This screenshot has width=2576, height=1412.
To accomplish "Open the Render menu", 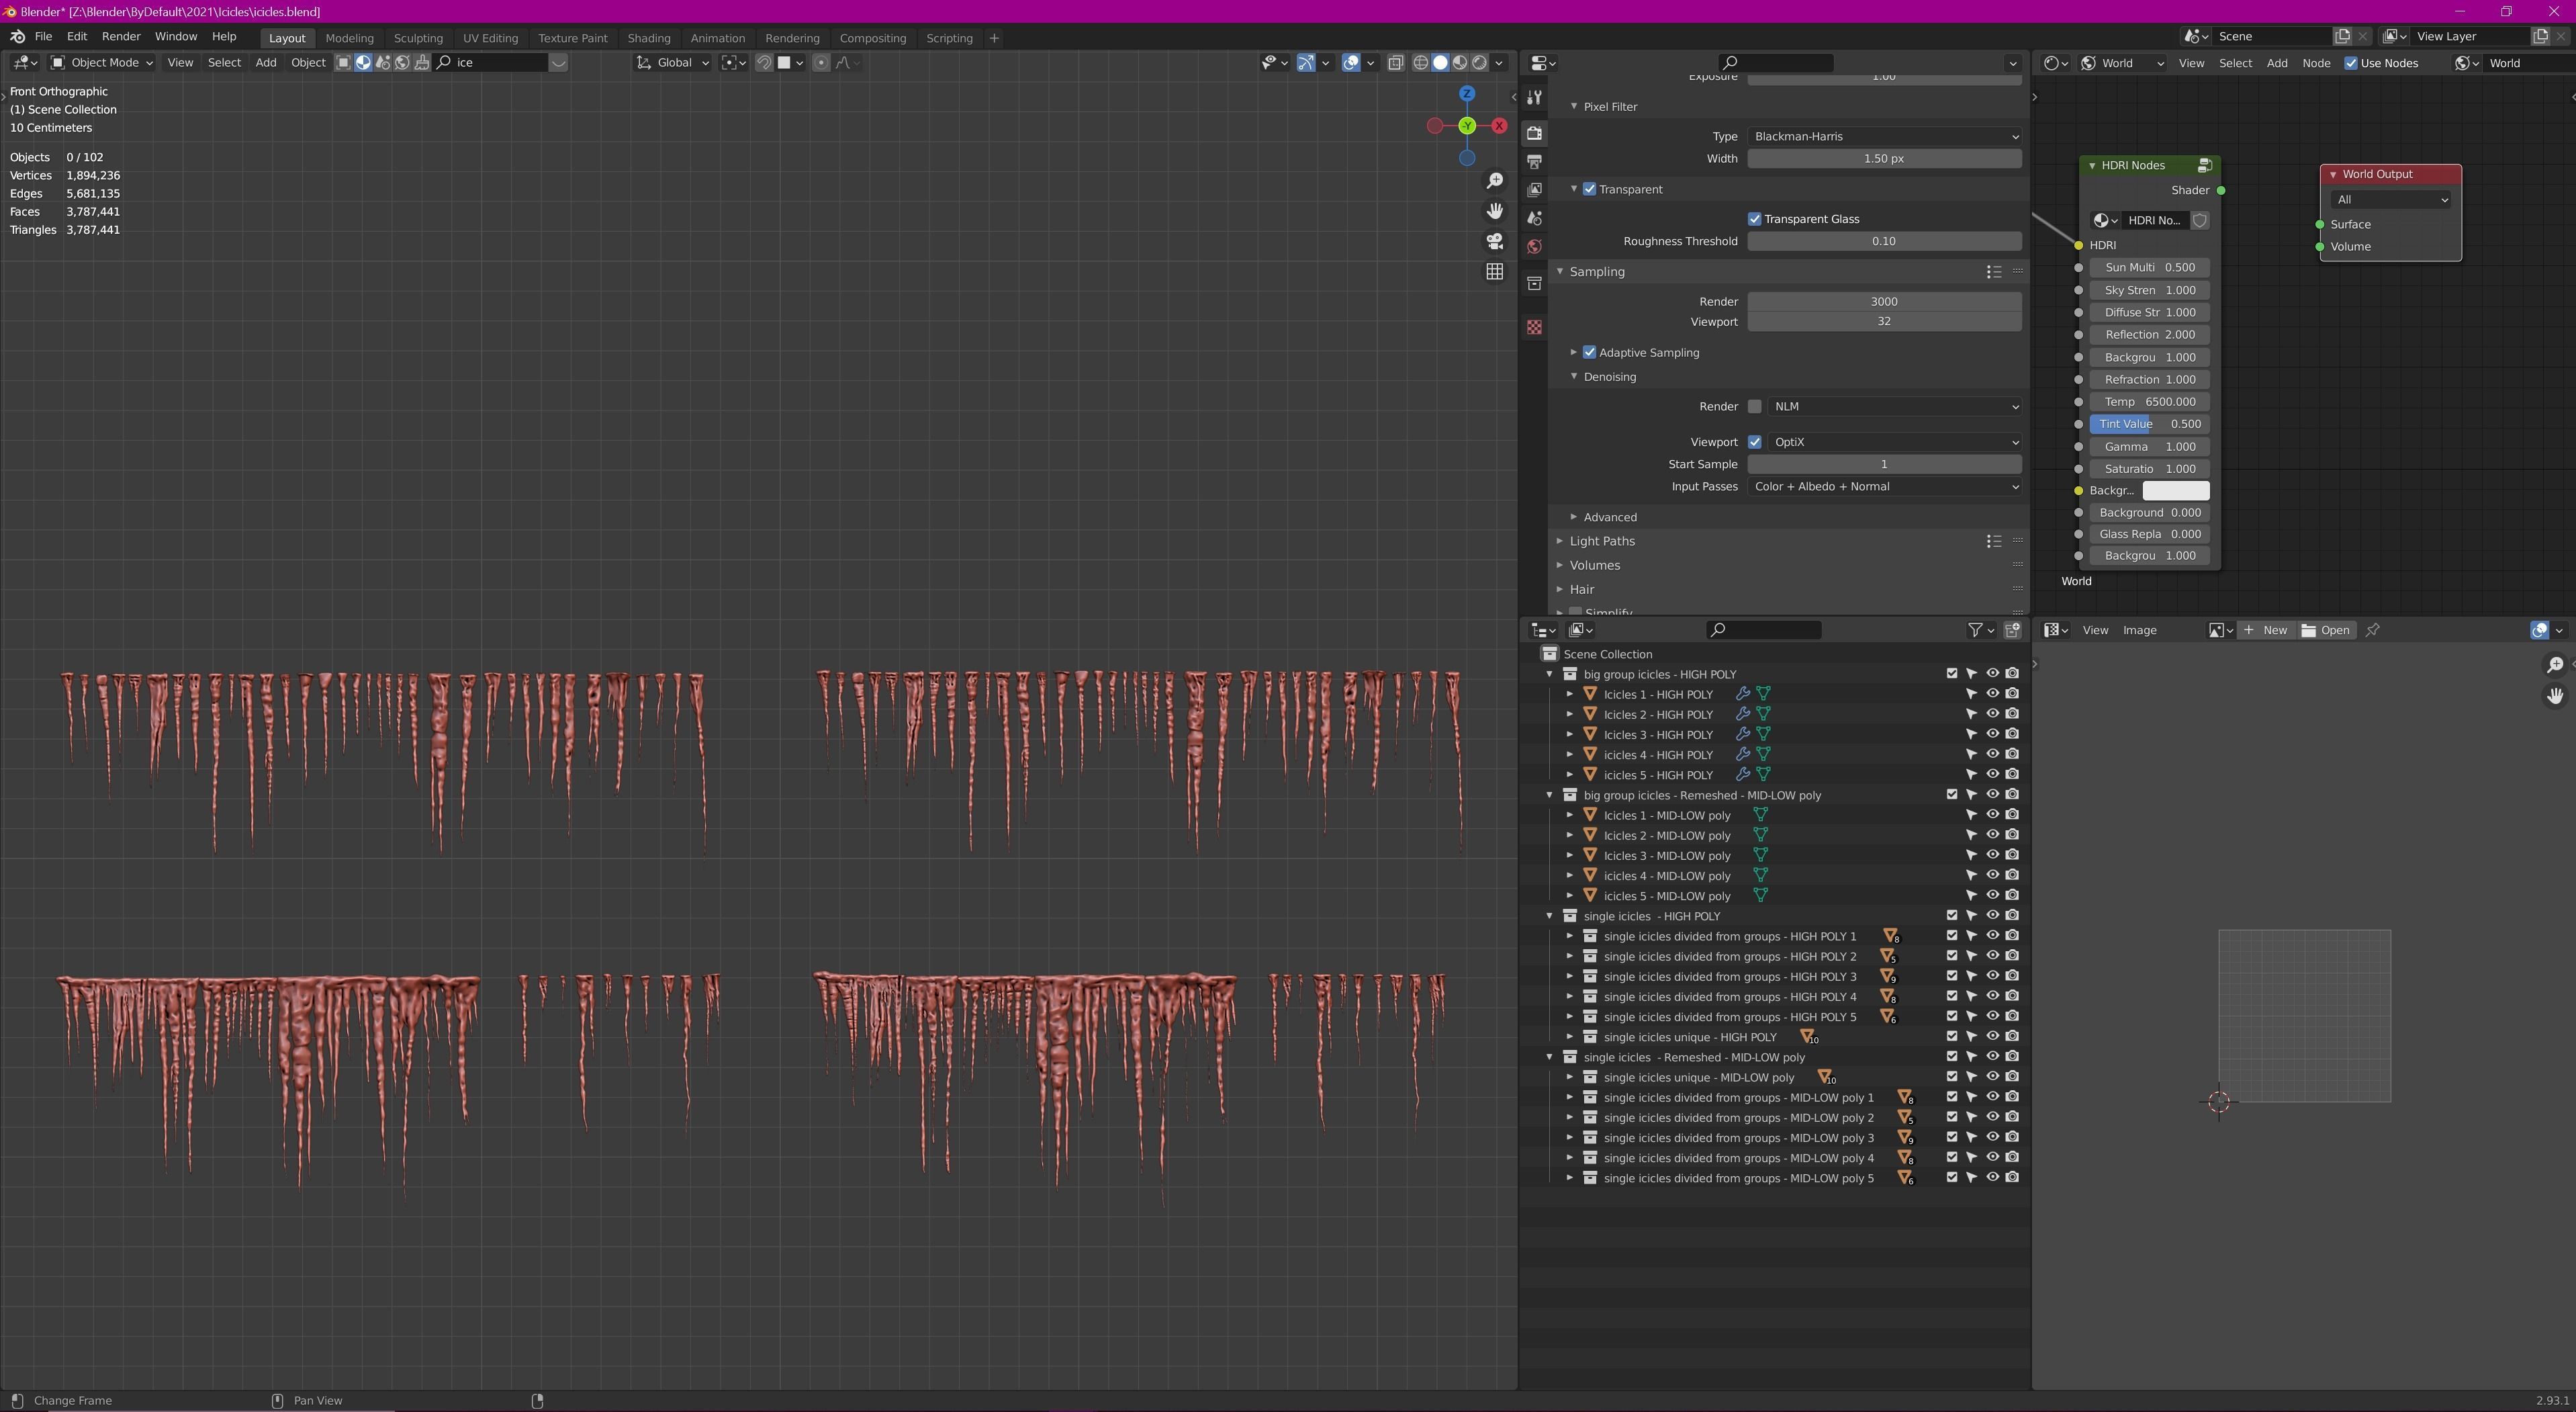I will coord(121,36).
